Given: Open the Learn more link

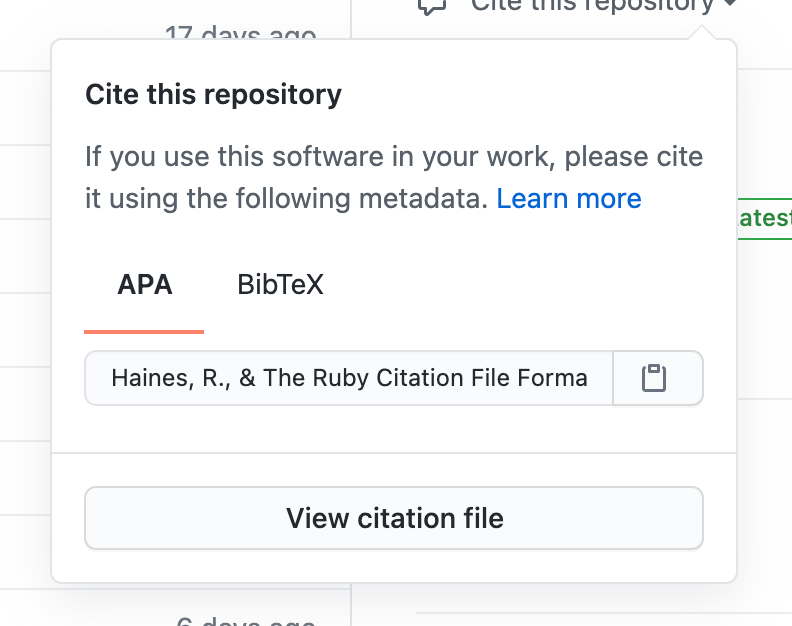Looking at the screenshot, I should tap(568, 198).
